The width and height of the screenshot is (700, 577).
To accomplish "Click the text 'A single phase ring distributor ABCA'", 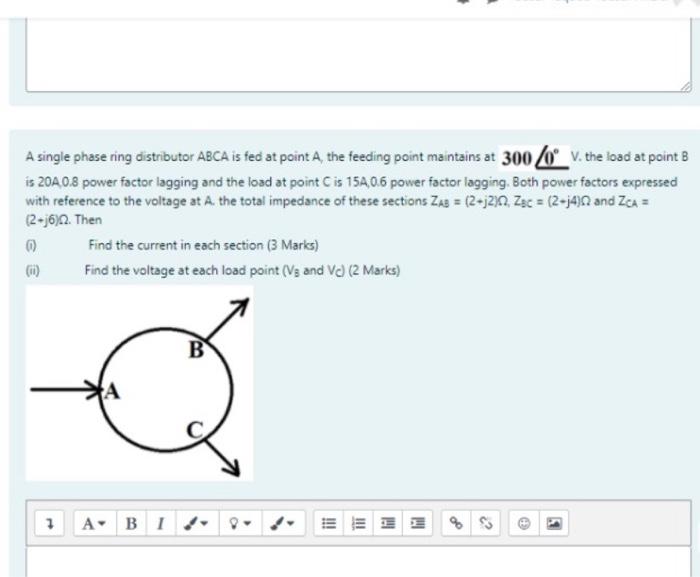I will coord(127,157).
